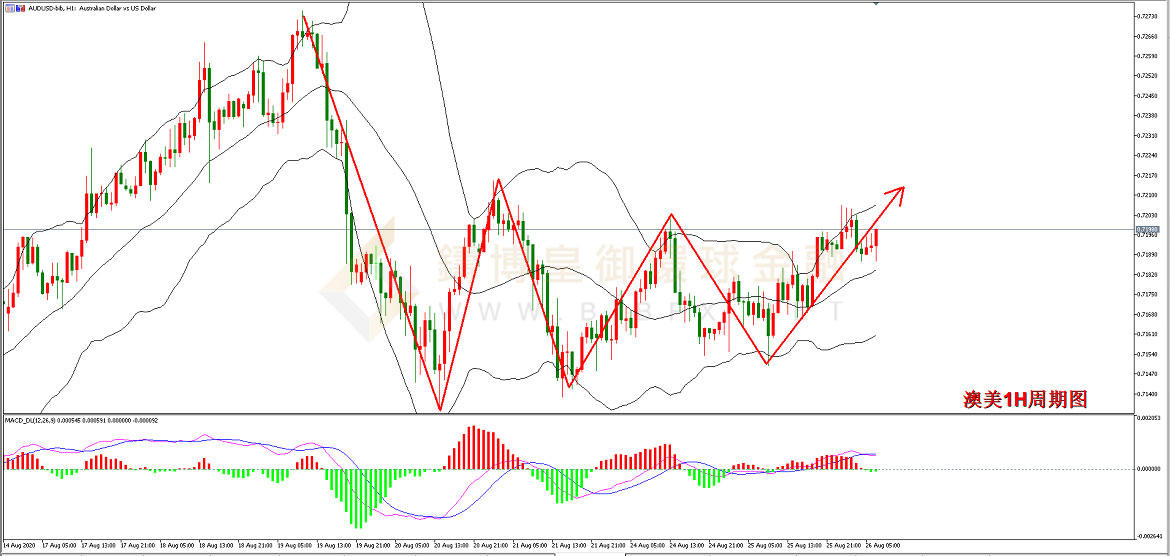
Task: Click the MACD upper scale value 0.002053
Action: tap(1146, 418)
